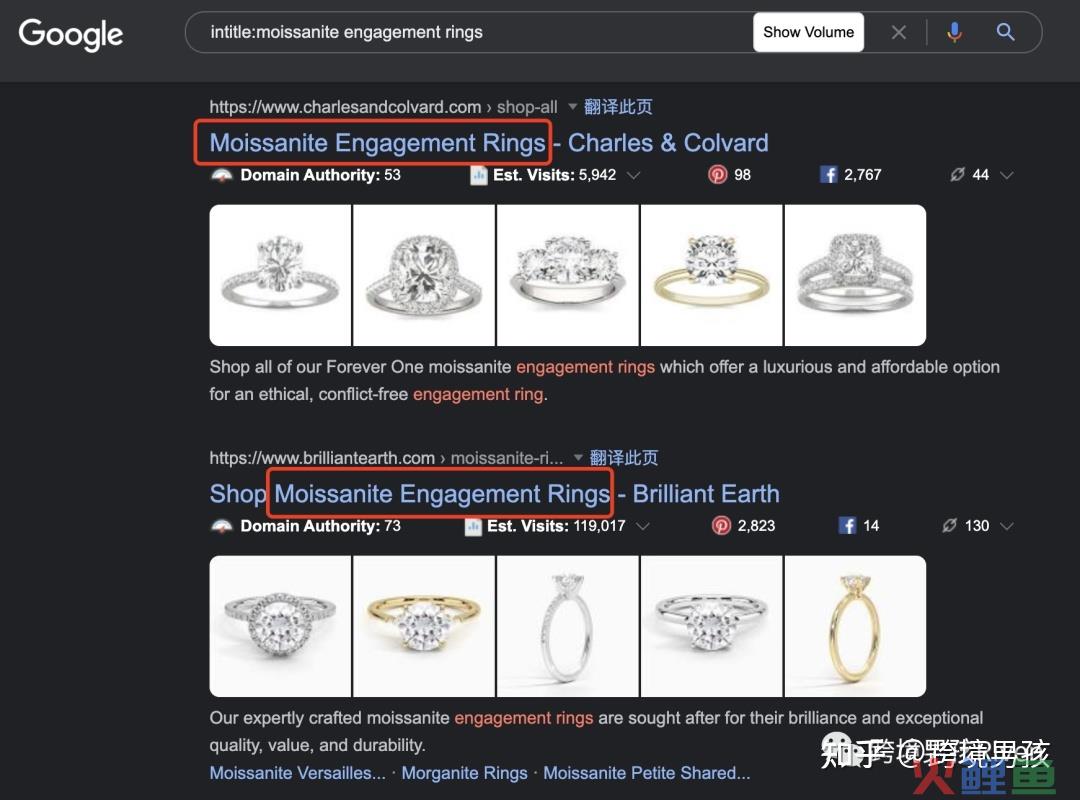Open dropdown arrow beside charlesandcolvard URL
Screen dimensions: 1080x800
tap(572, 107)
